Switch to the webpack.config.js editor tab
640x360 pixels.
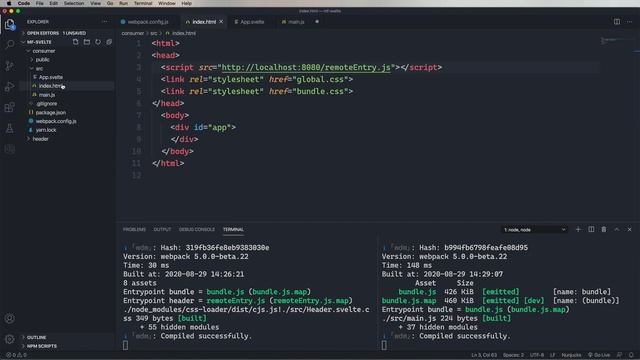pyautogui.click(x=148, y=22)
